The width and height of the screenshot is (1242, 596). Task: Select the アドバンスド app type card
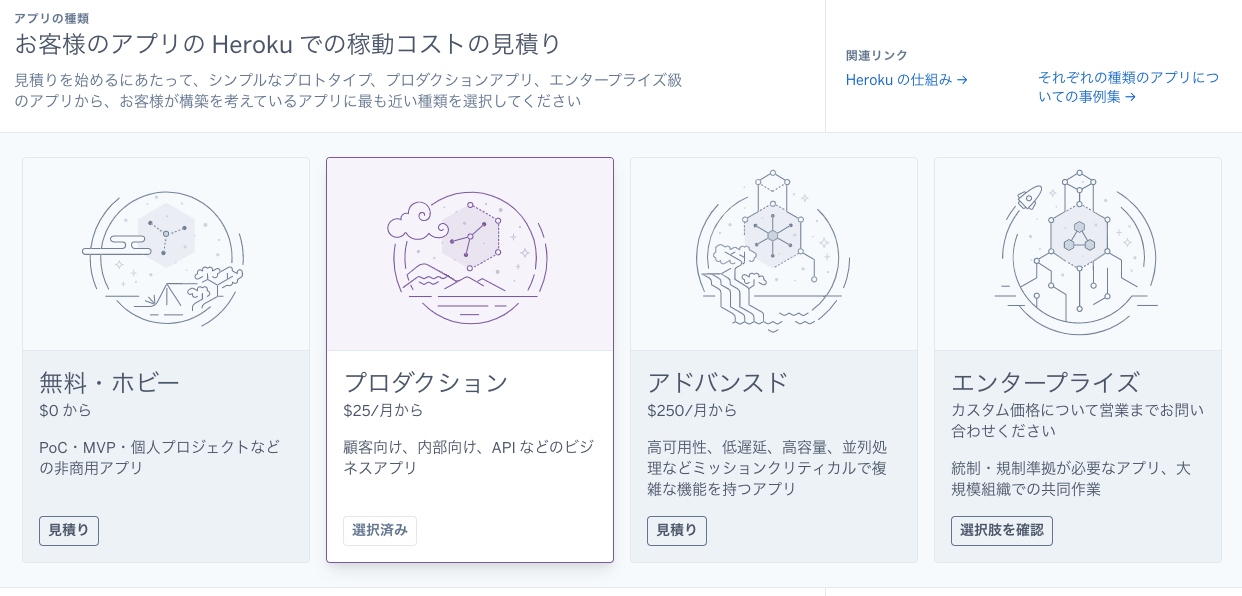click(x=773, y=360)
